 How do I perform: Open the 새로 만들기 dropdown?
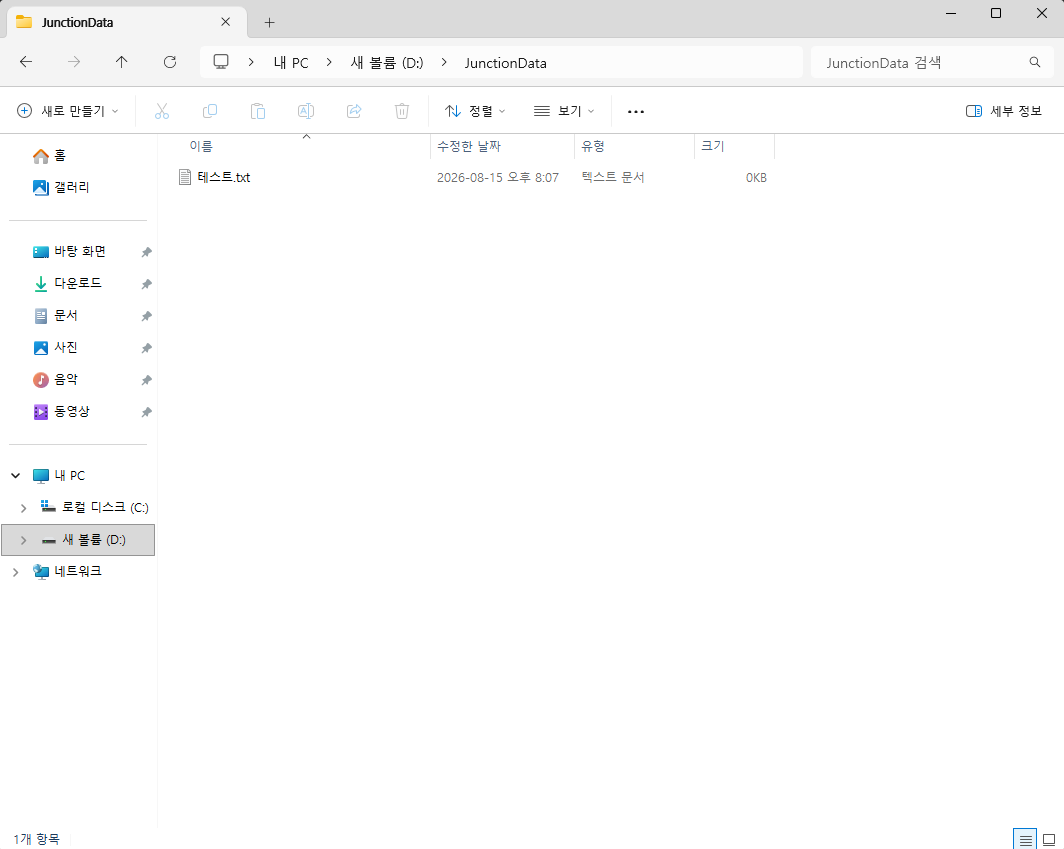[67, 111]
